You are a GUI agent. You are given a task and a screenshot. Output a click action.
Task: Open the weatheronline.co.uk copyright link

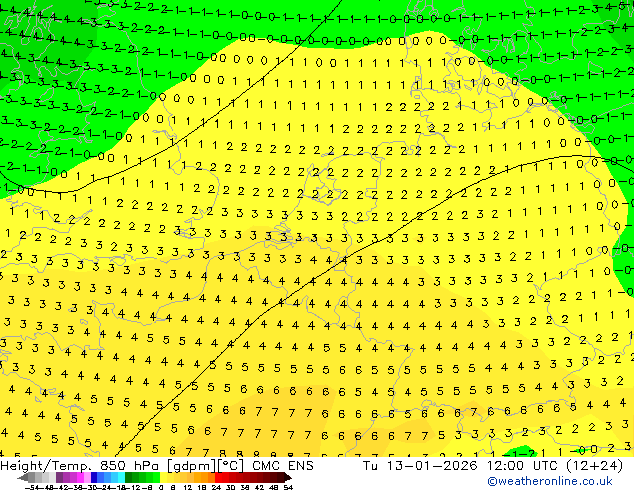click(550, 481)
